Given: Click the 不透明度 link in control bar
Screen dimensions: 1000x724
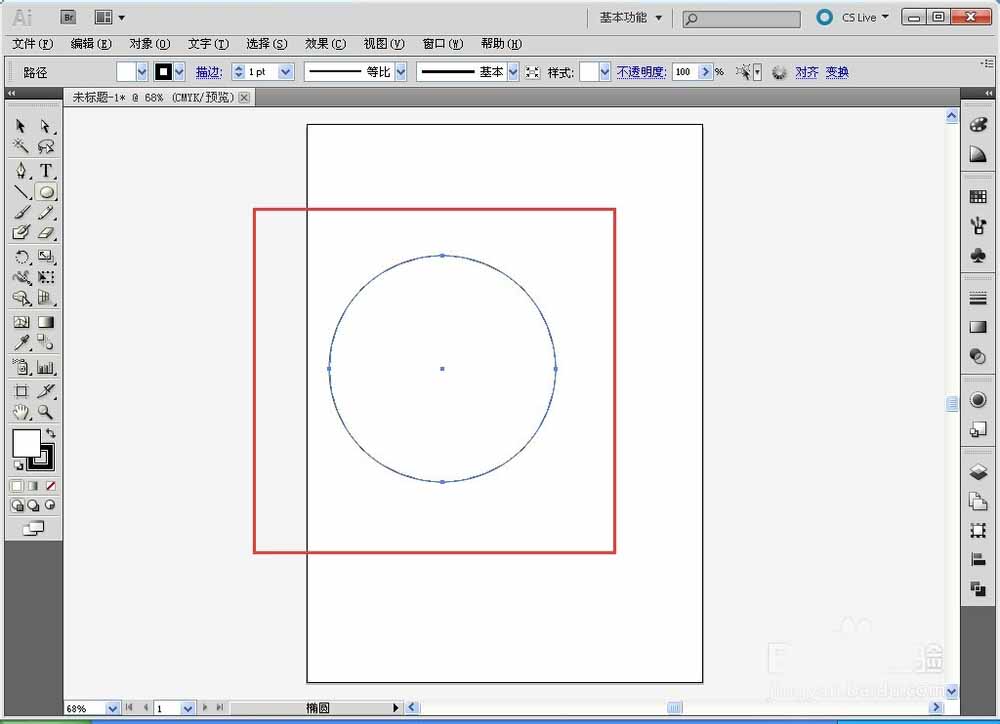Looking at the screenshot, I should point(641,72).
